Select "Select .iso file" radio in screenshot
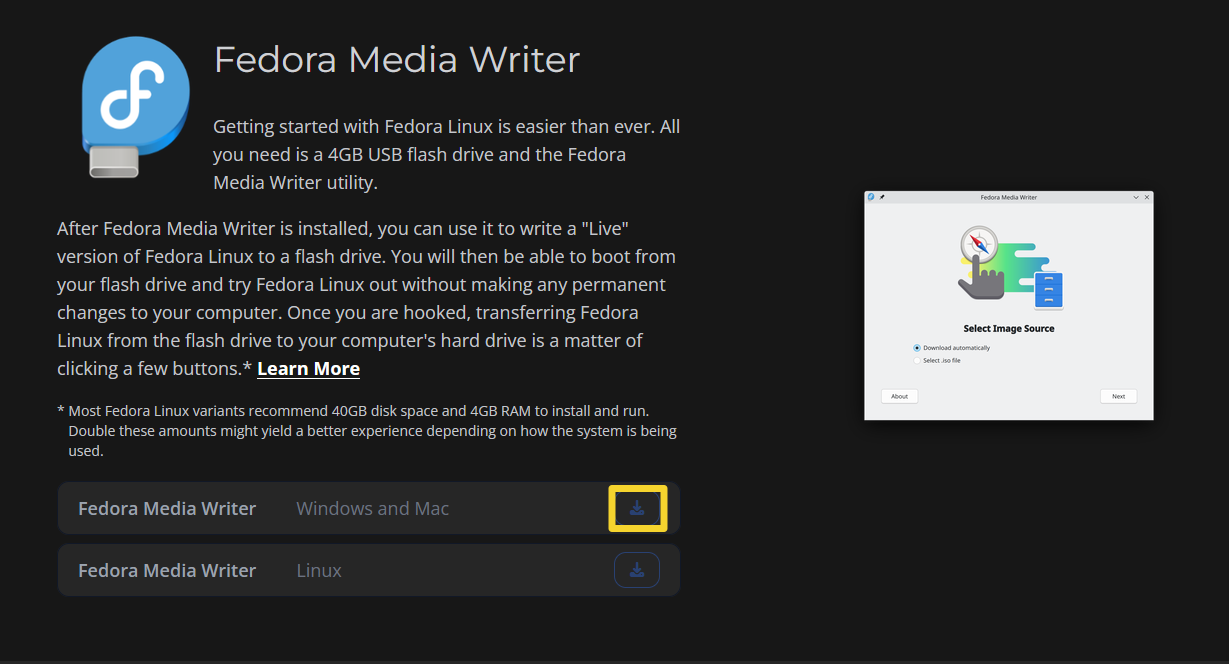The image size is (1229, 664). click(917, 360)
